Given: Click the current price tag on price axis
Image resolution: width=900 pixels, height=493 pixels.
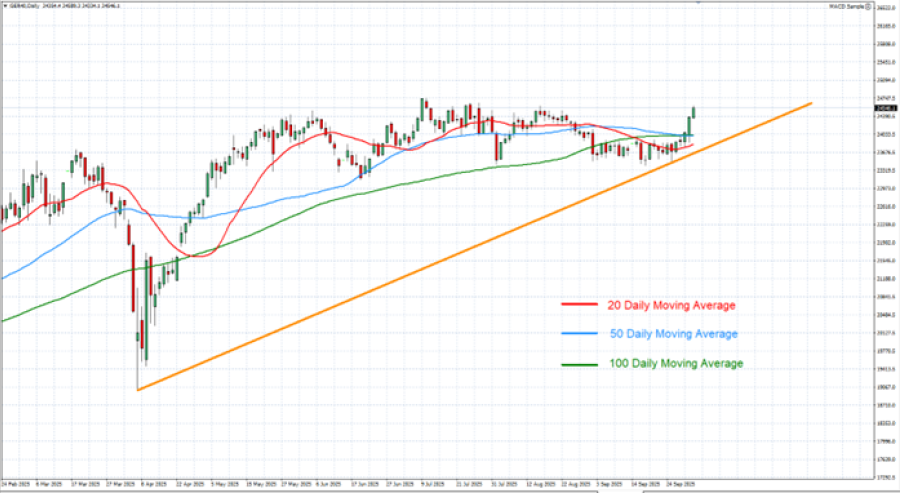Looking at the screenshot, I should (883, 108).
